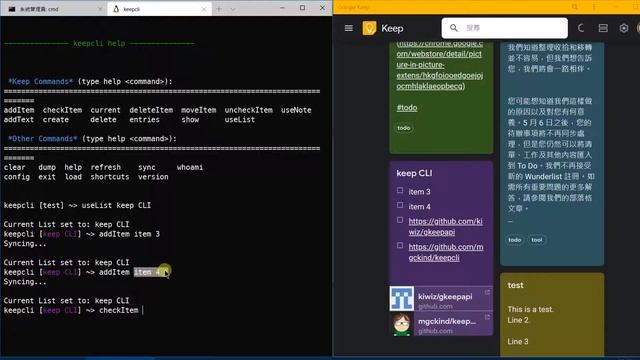The height and width of the screenshot is (360, 640).
Task: Click the tool label chip on blue note
Action: pos(537,240)
